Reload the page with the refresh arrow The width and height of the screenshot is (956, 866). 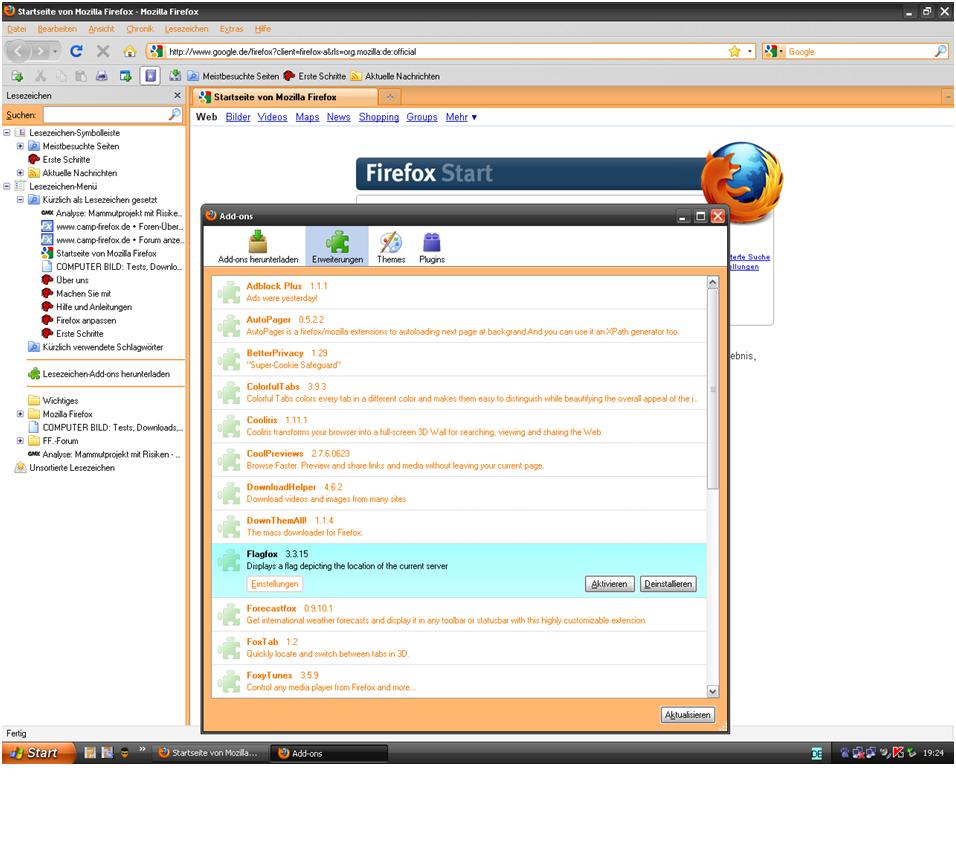pos(76,51)
